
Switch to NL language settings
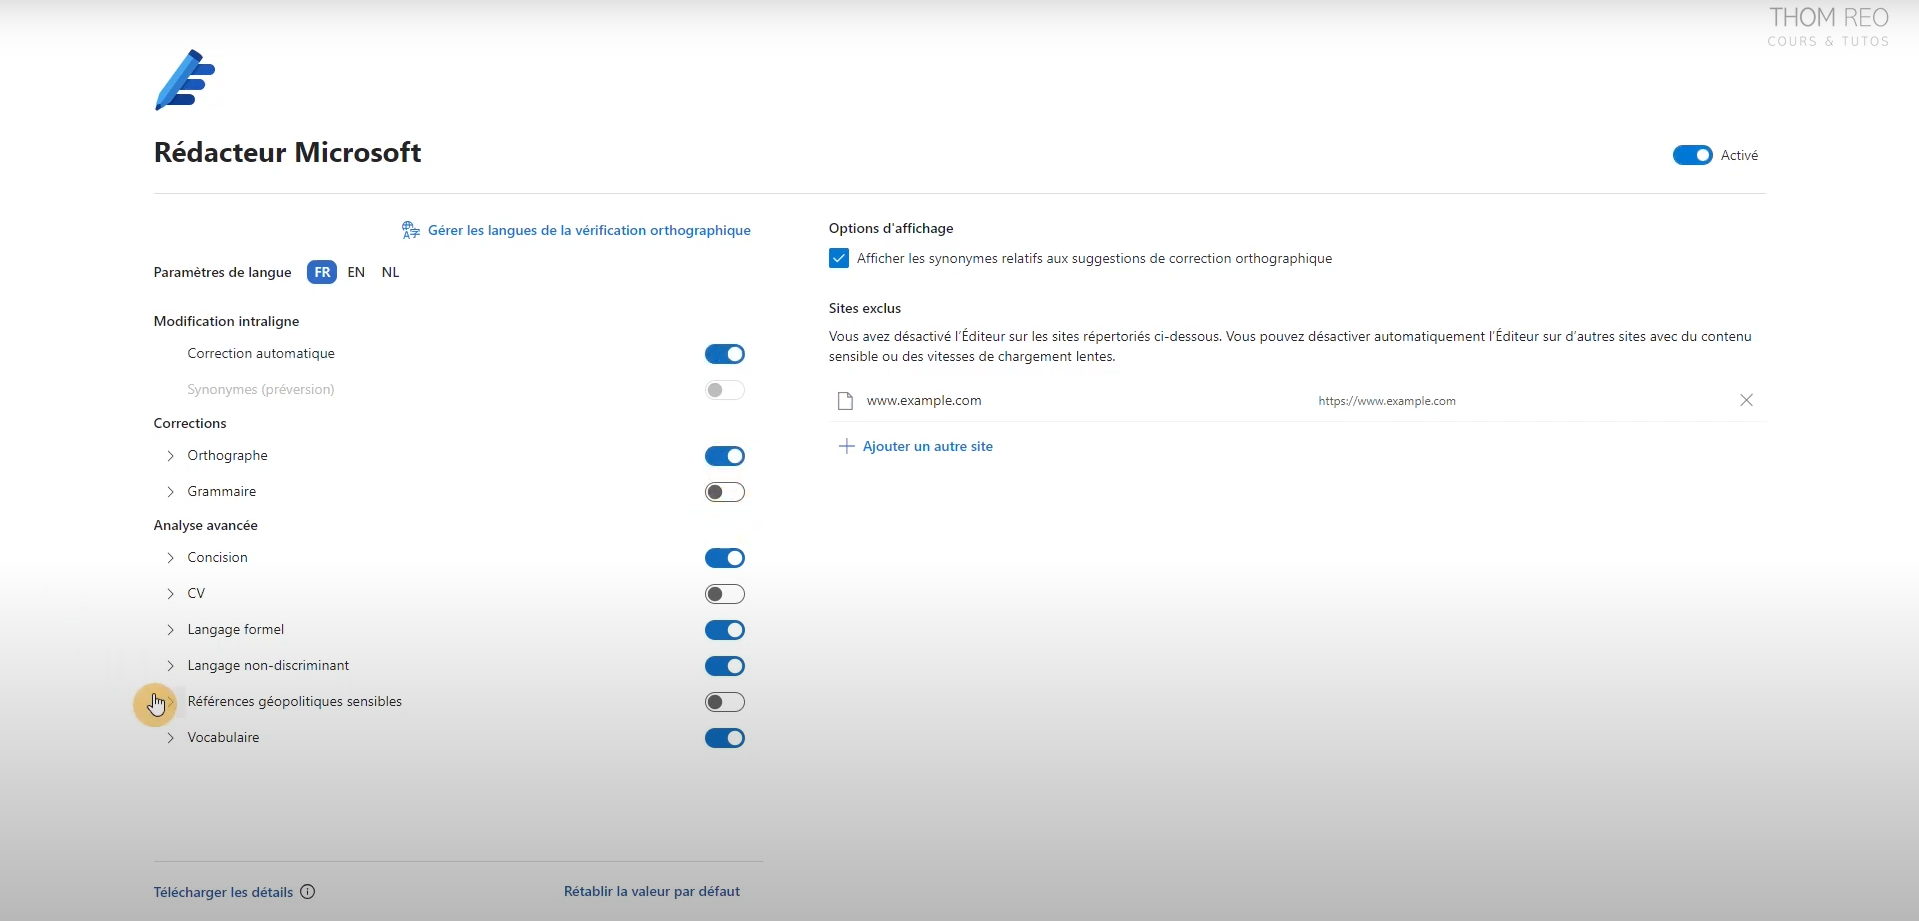pyautogui.click(x=390, y=272)
